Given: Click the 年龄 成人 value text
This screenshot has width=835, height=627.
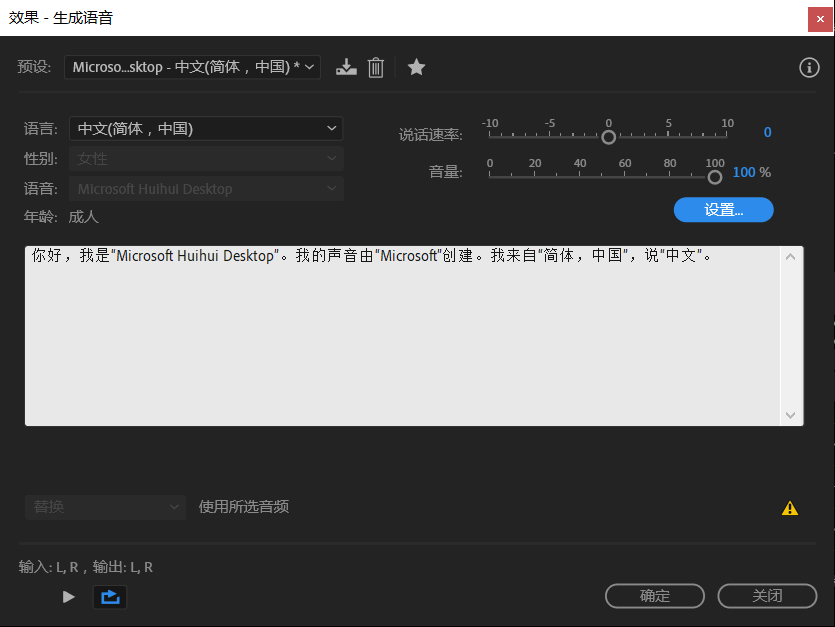Looking at the screenshot, I should [84, 217].
